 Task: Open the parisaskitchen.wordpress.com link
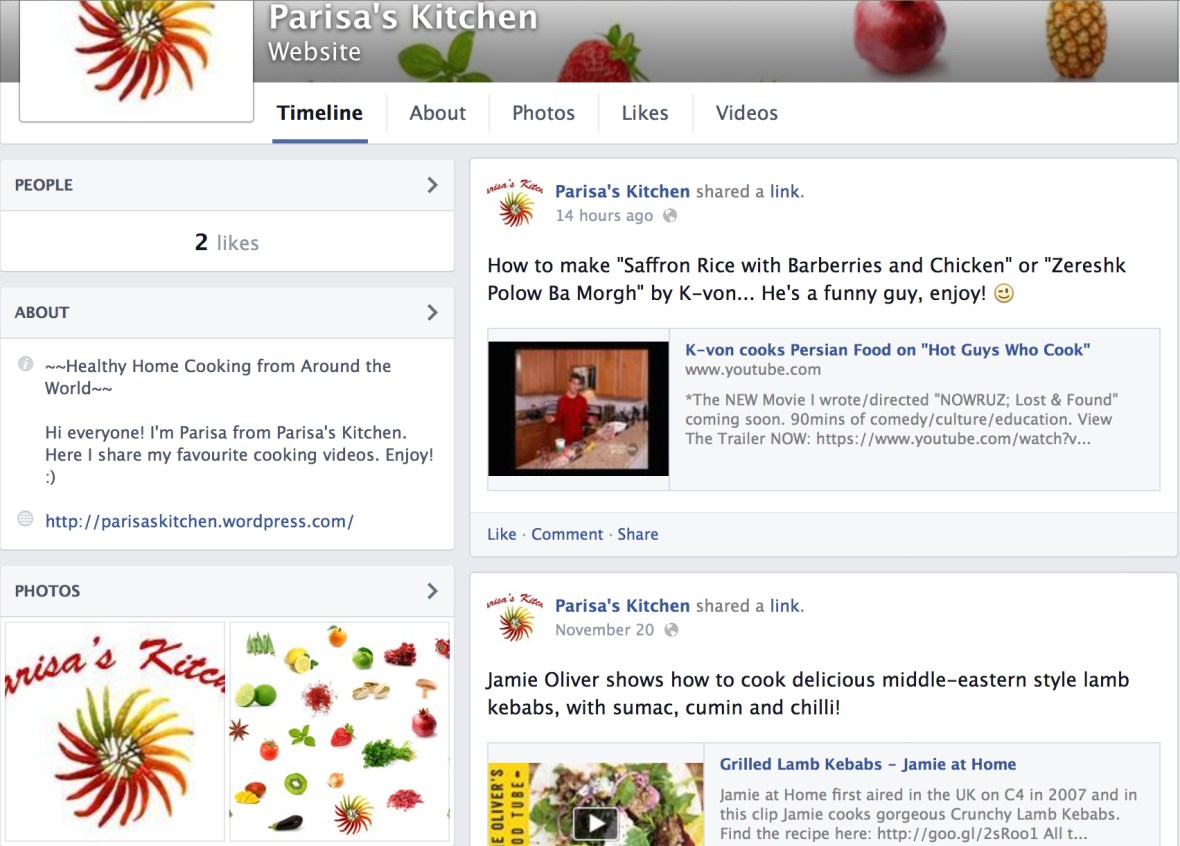coord(199,521)
